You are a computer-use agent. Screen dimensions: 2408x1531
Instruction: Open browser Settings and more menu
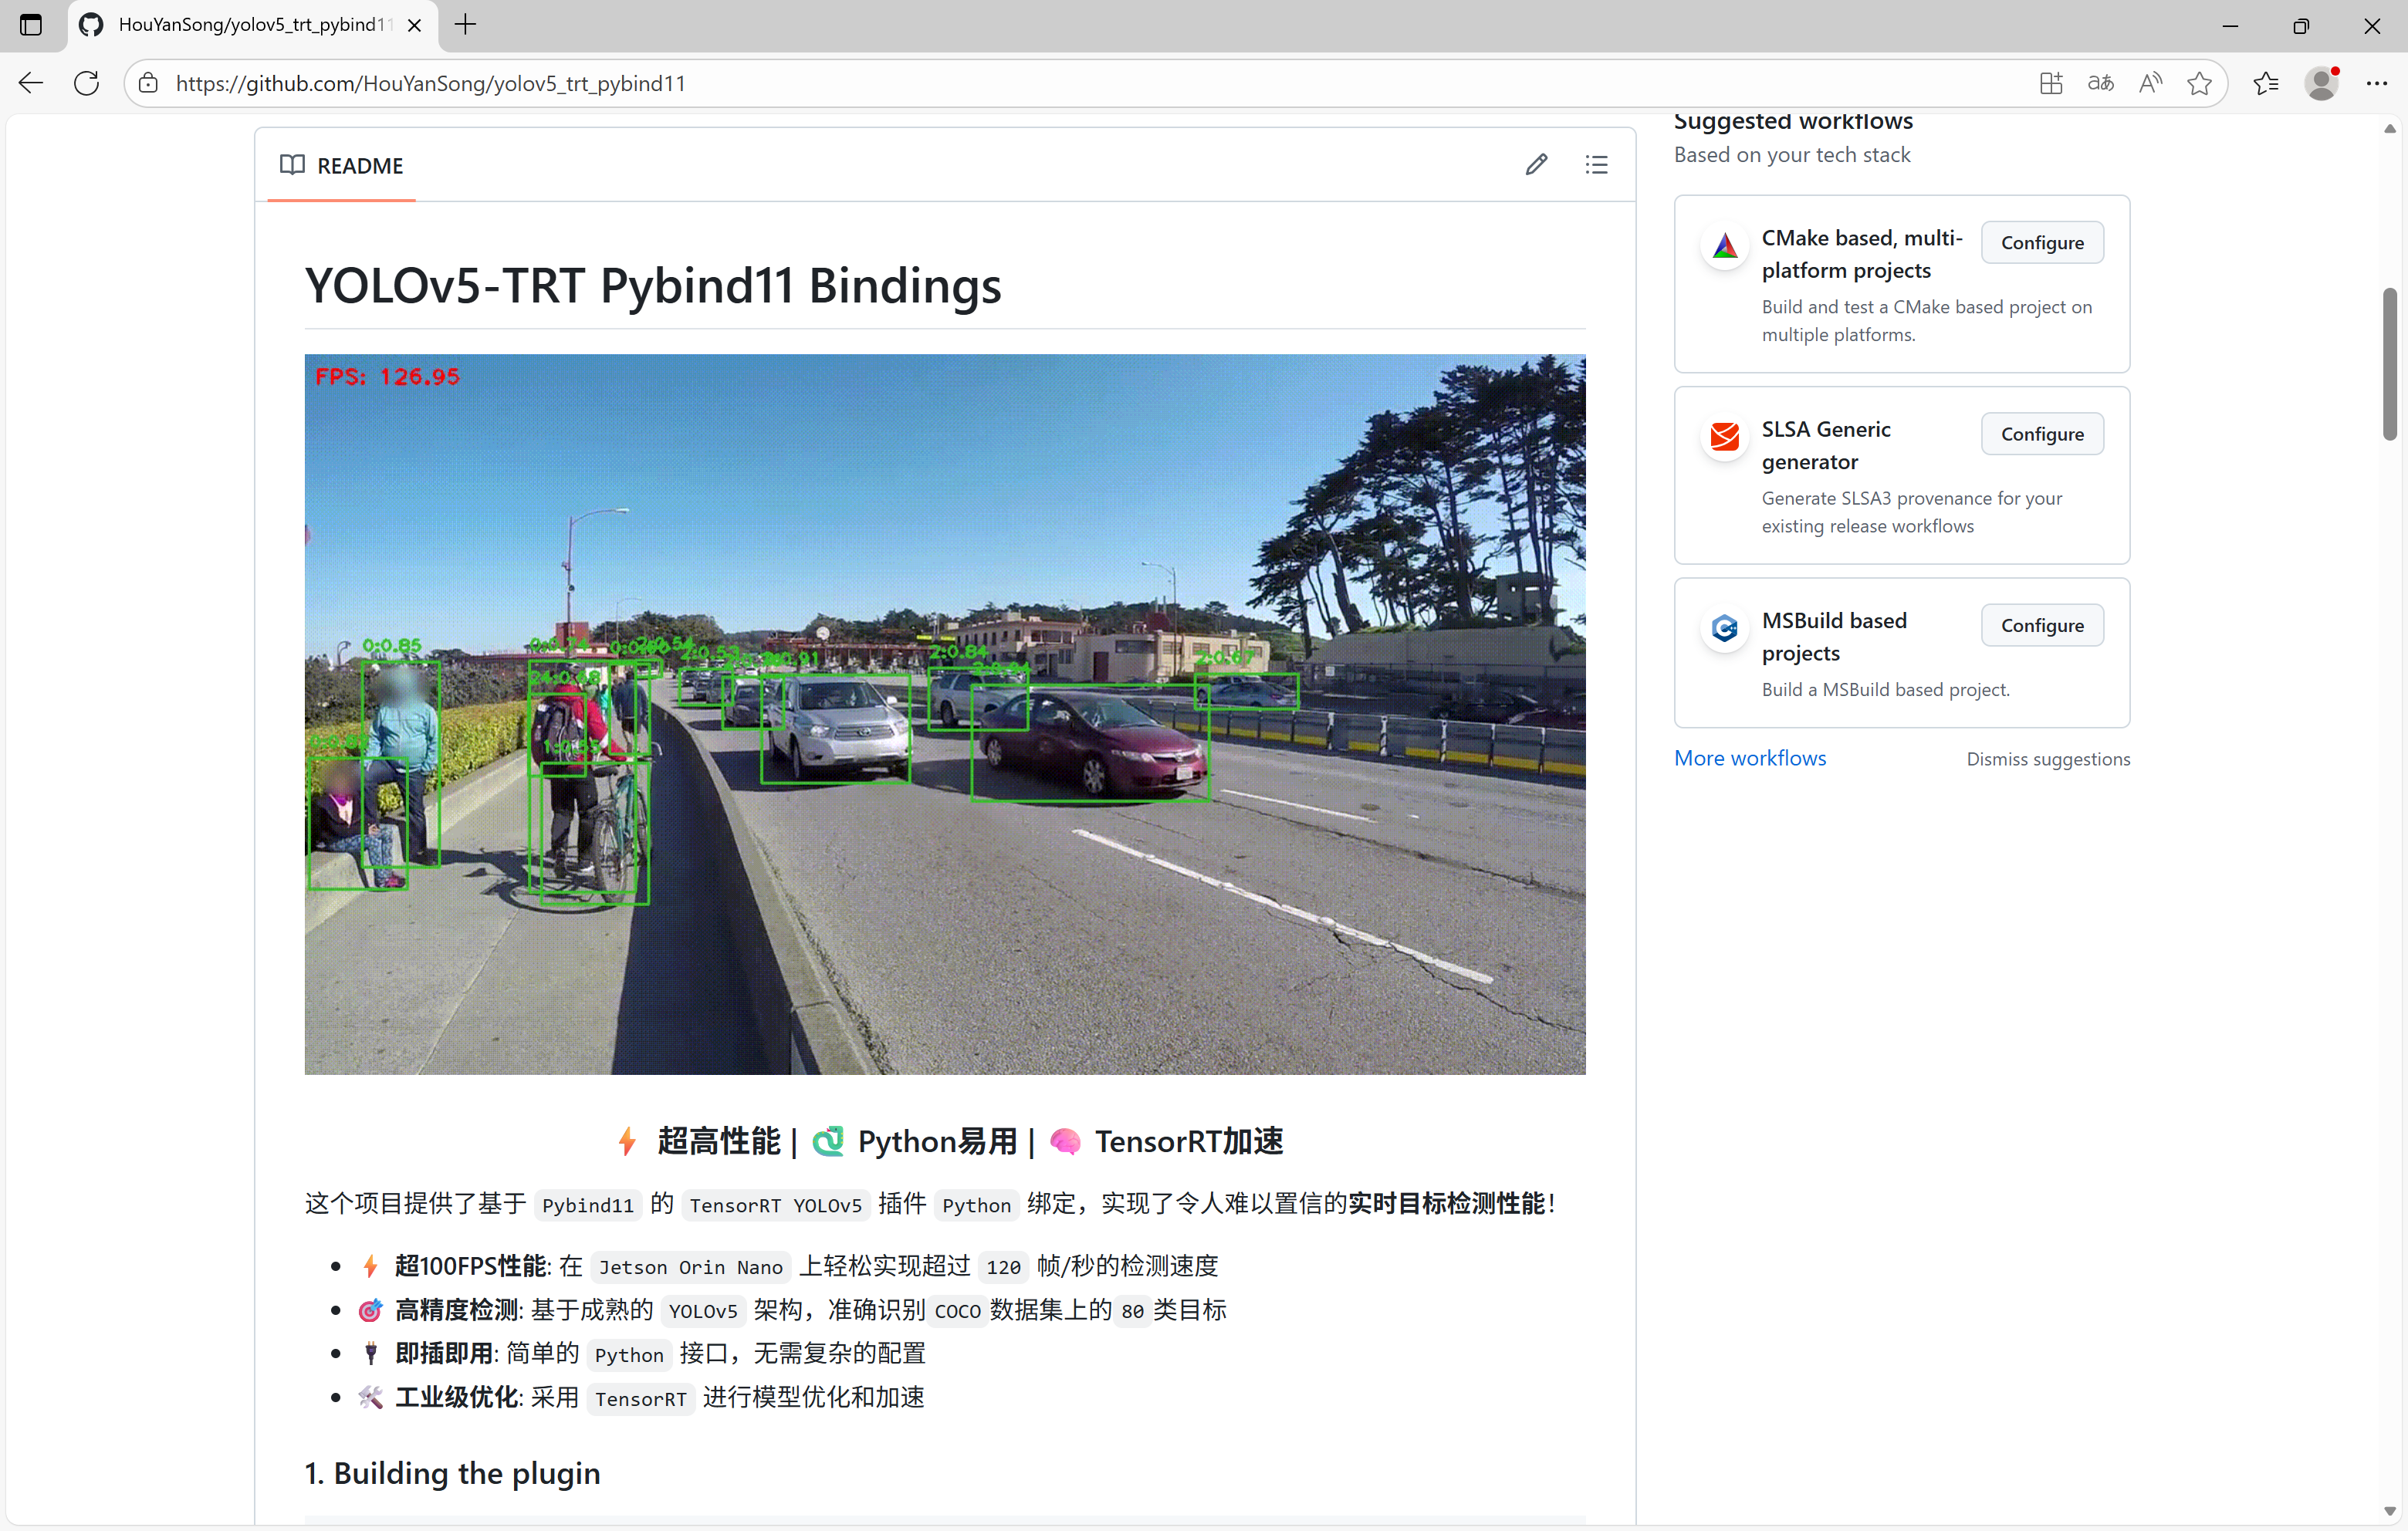(x=2377, y=83)
